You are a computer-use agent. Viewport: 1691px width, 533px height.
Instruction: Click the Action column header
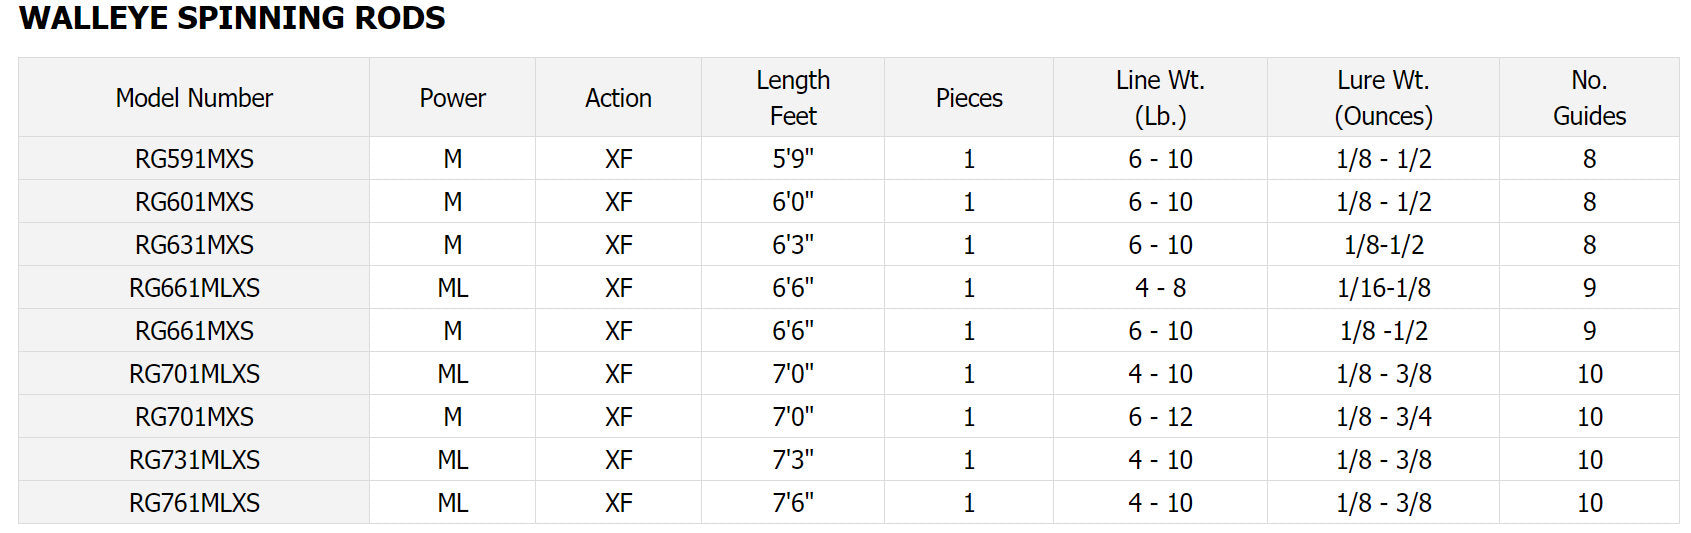pyautogui.click(x=618, y=98)
